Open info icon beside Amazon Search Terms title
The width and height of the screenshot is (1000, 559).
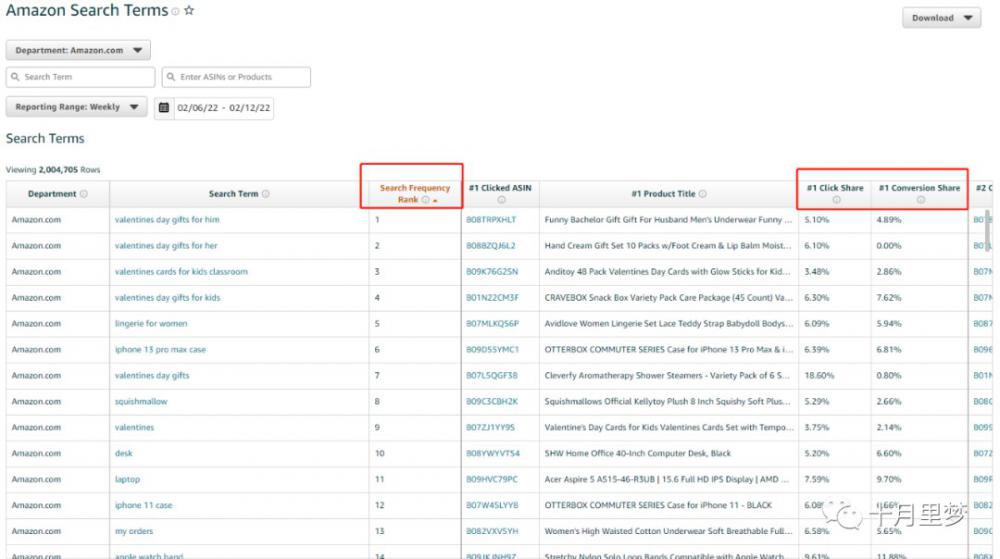coord(175,11)
